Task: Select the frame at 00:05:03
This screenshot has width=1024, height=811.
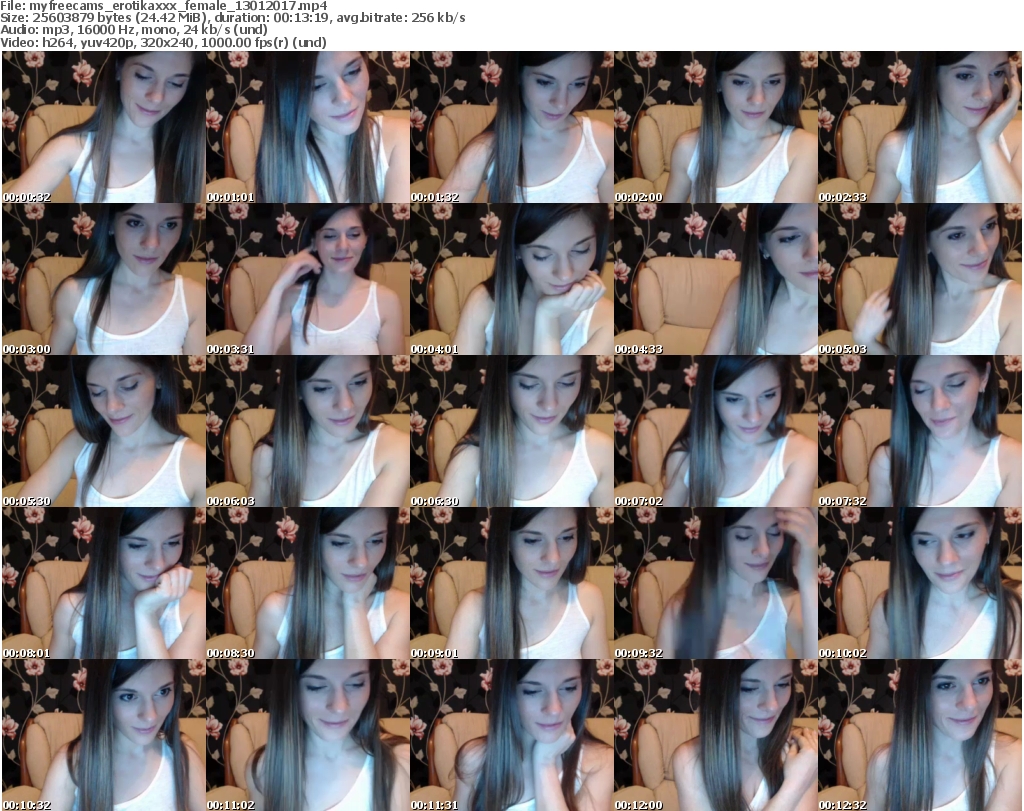Action: (920, 279)
